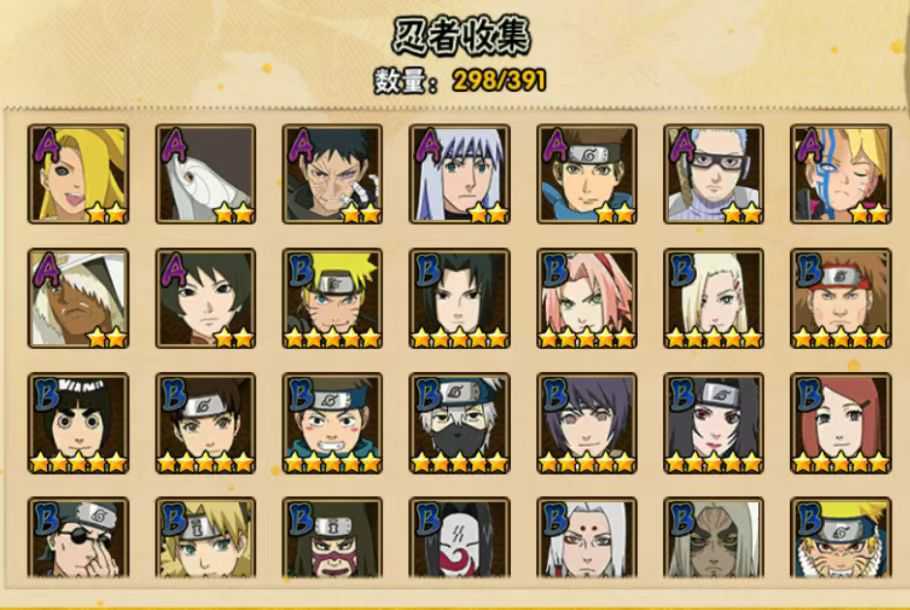Choose the sunglasses-wearing B-rank ninja
This screenshot has width=910, height=610.
click(x=78, y=537)
